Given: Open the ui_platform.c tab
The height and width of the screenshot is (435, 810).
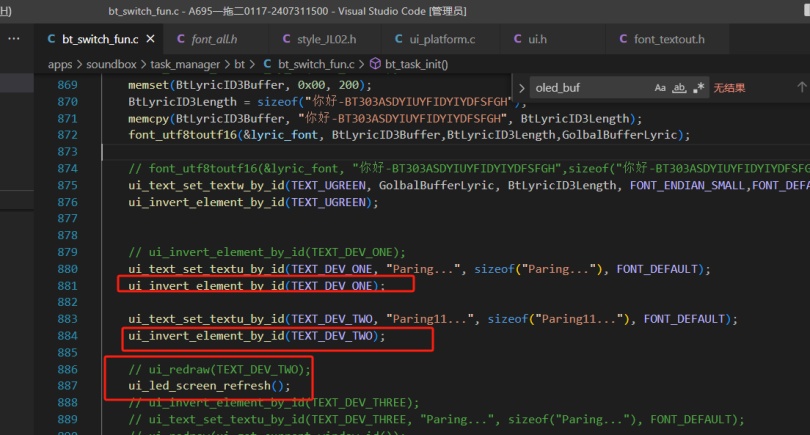Looking at the screenshot, I should tap(442, 39).
